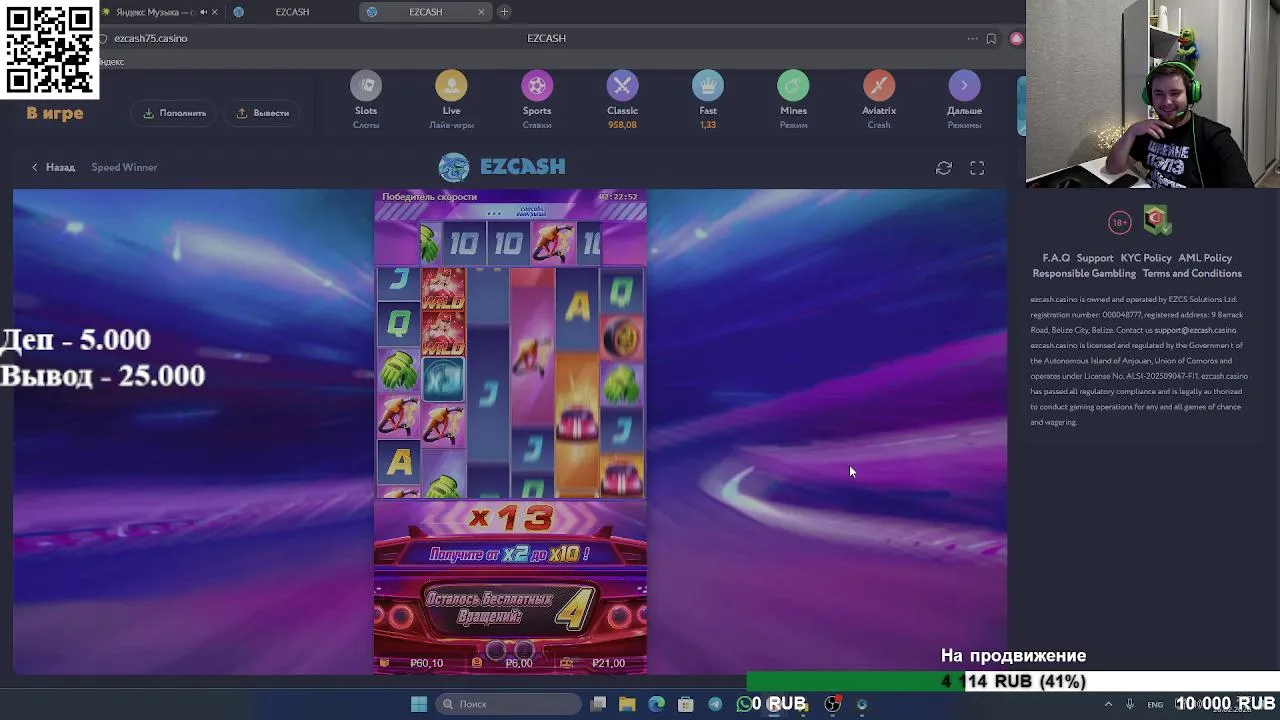Click the В игре status label
This screenshot has width=1280, height=720.
coord(55,113)
